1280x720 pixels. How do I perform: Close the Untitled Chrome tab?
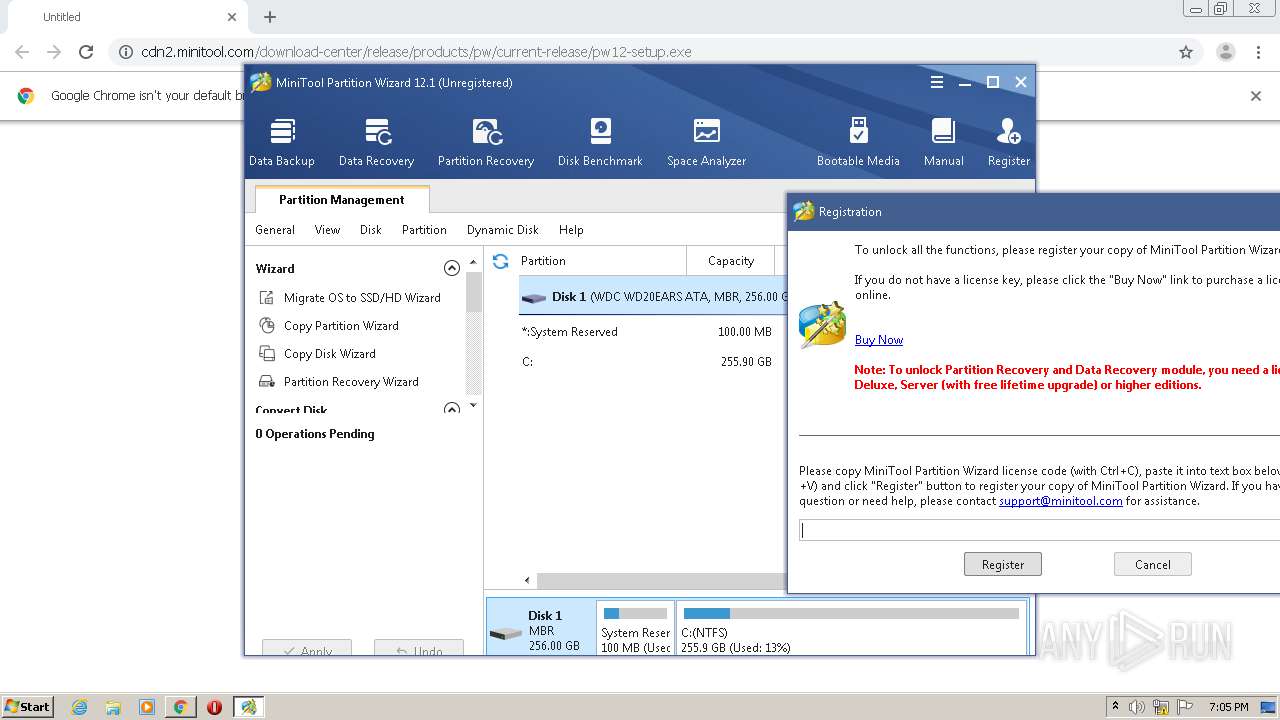pyautogui.click(x=232, y=17)
